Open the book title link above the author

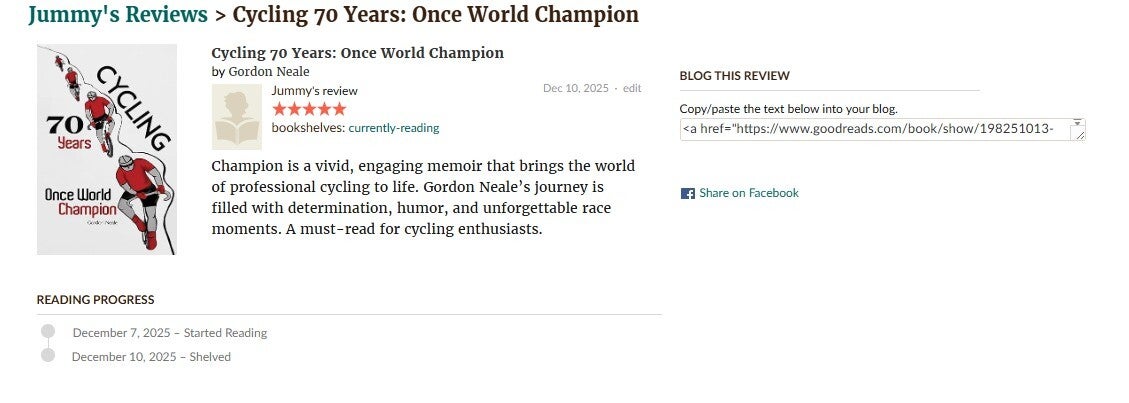(357, 53)
